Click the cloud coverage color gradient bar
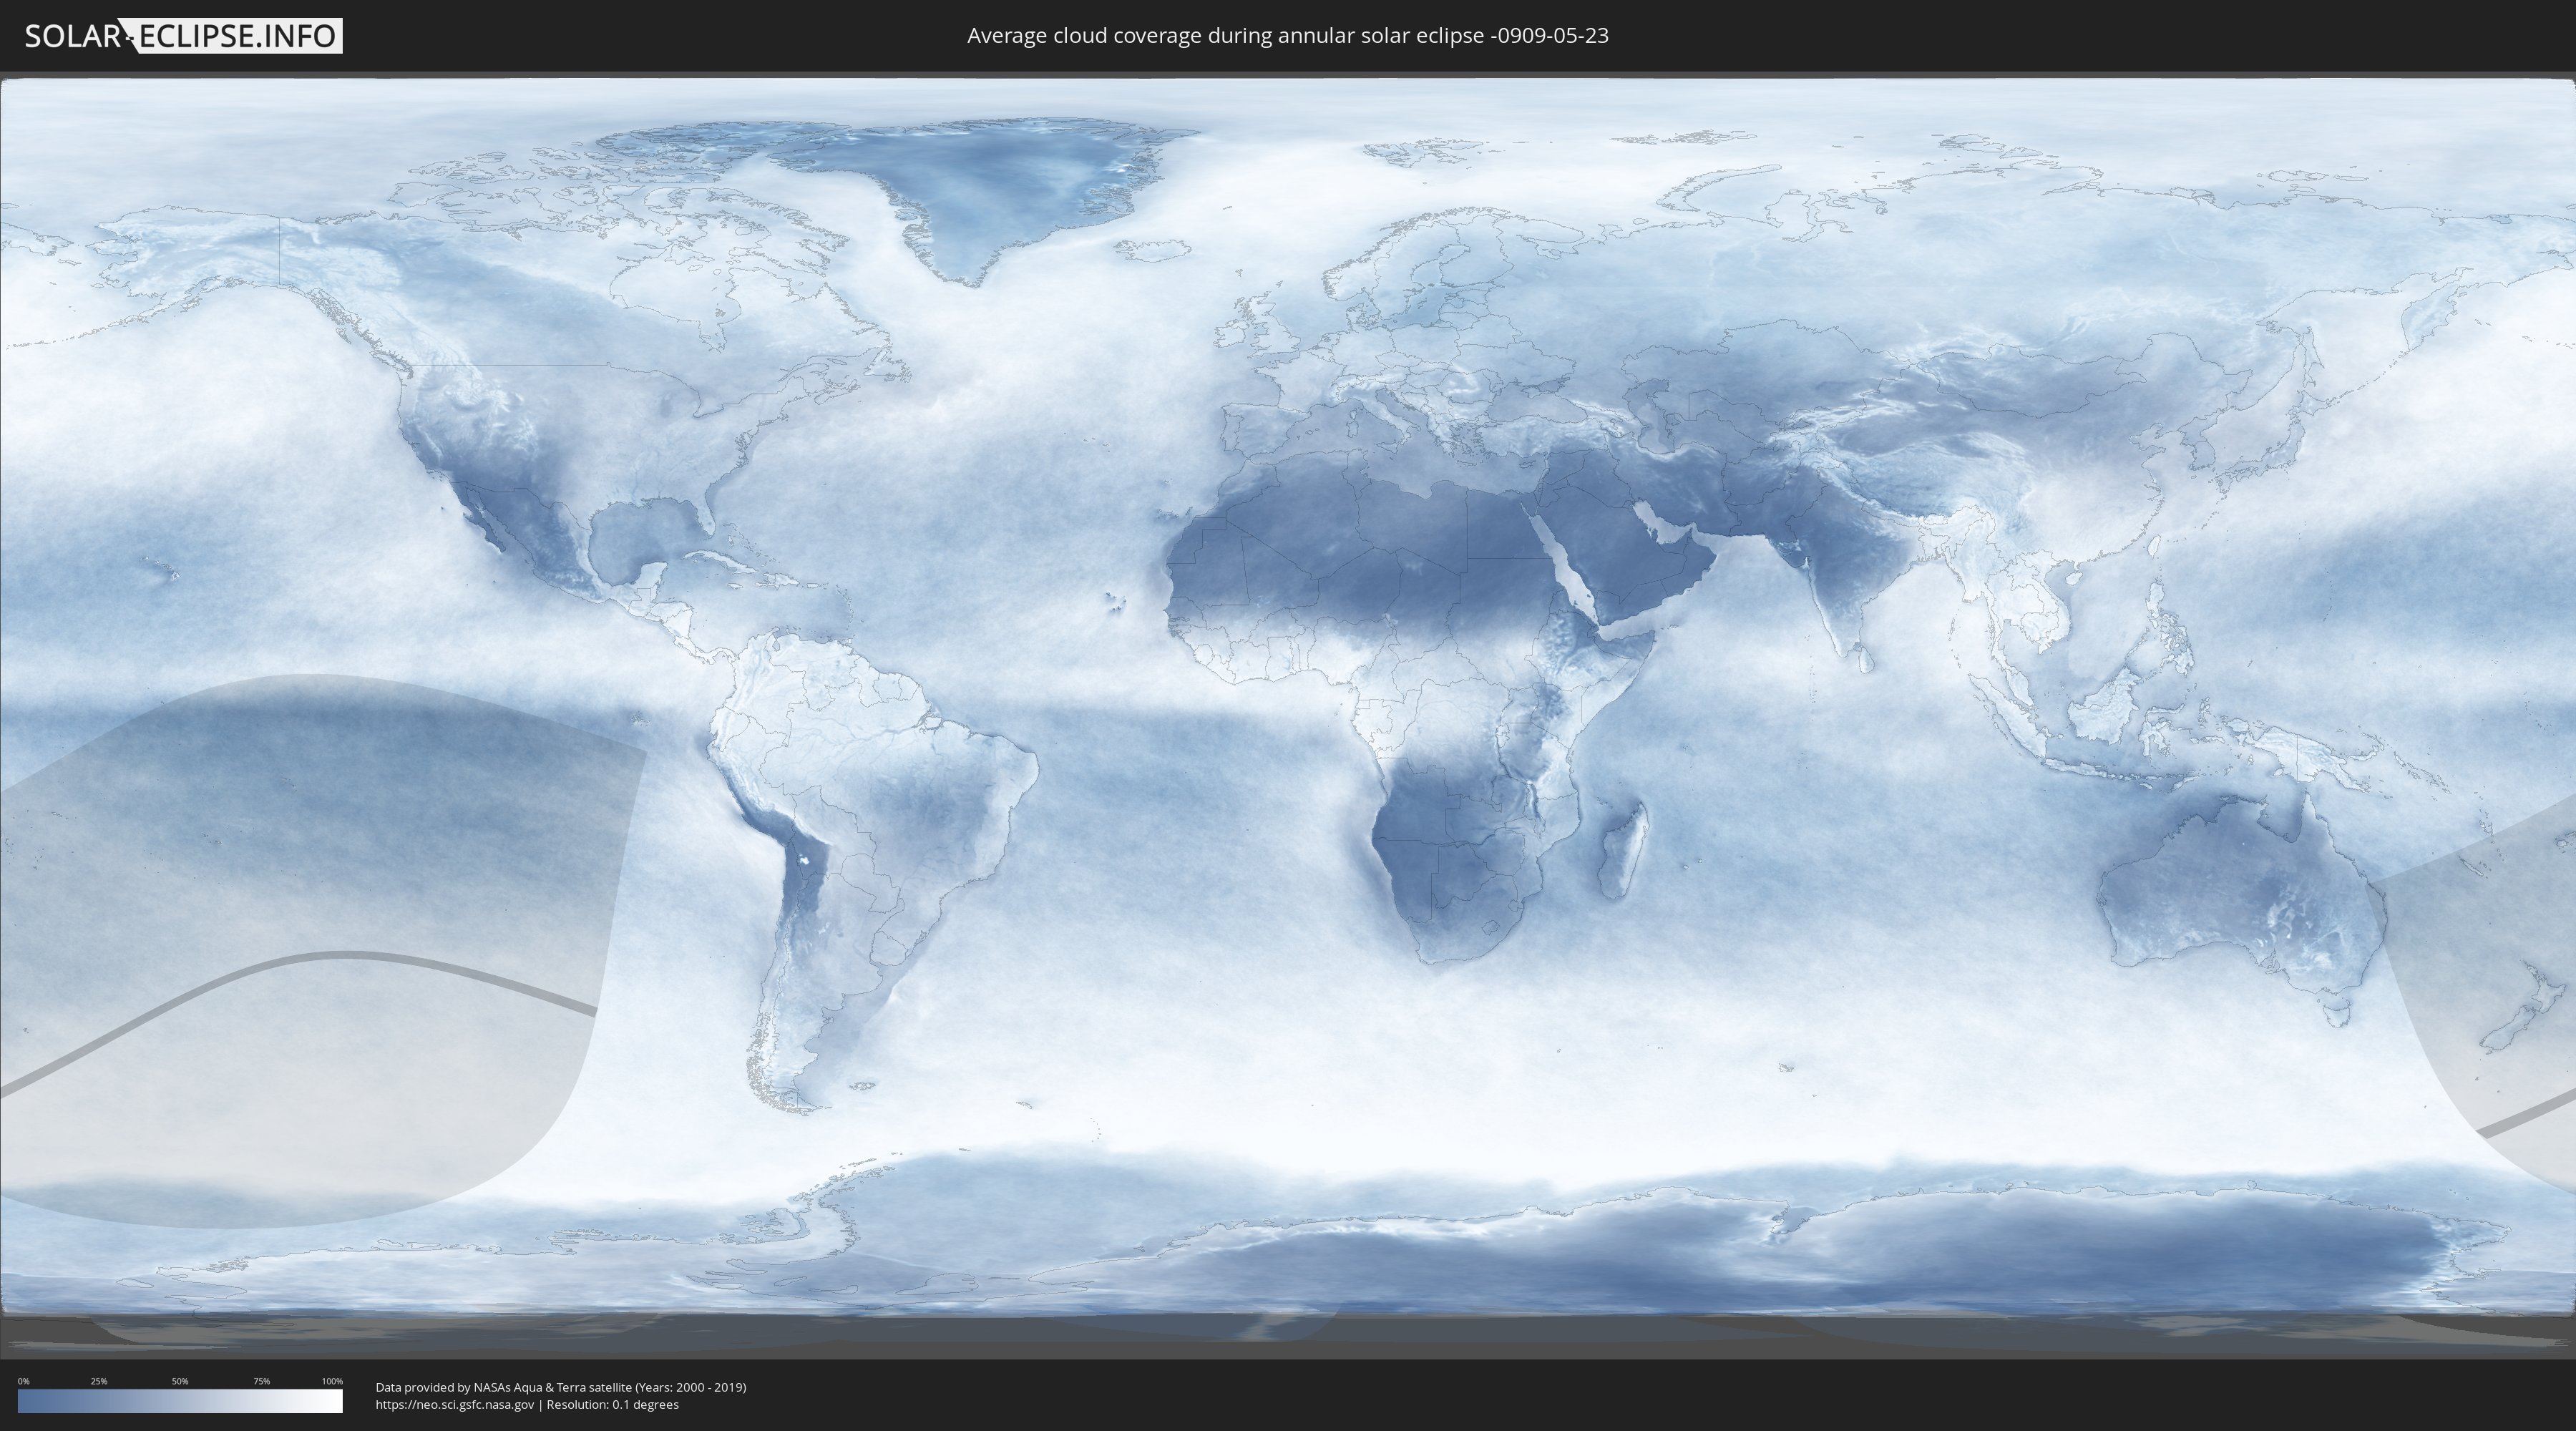2576x1431 pixels. click(180, 1401)
